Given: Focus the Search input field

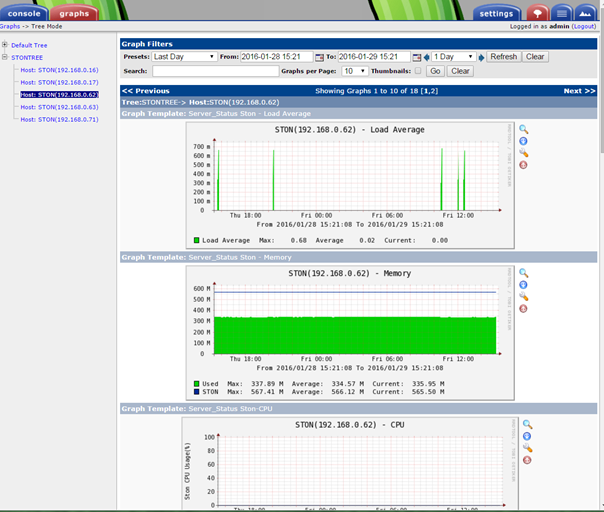Looking at the screenshot, I should tap(215, 71).
